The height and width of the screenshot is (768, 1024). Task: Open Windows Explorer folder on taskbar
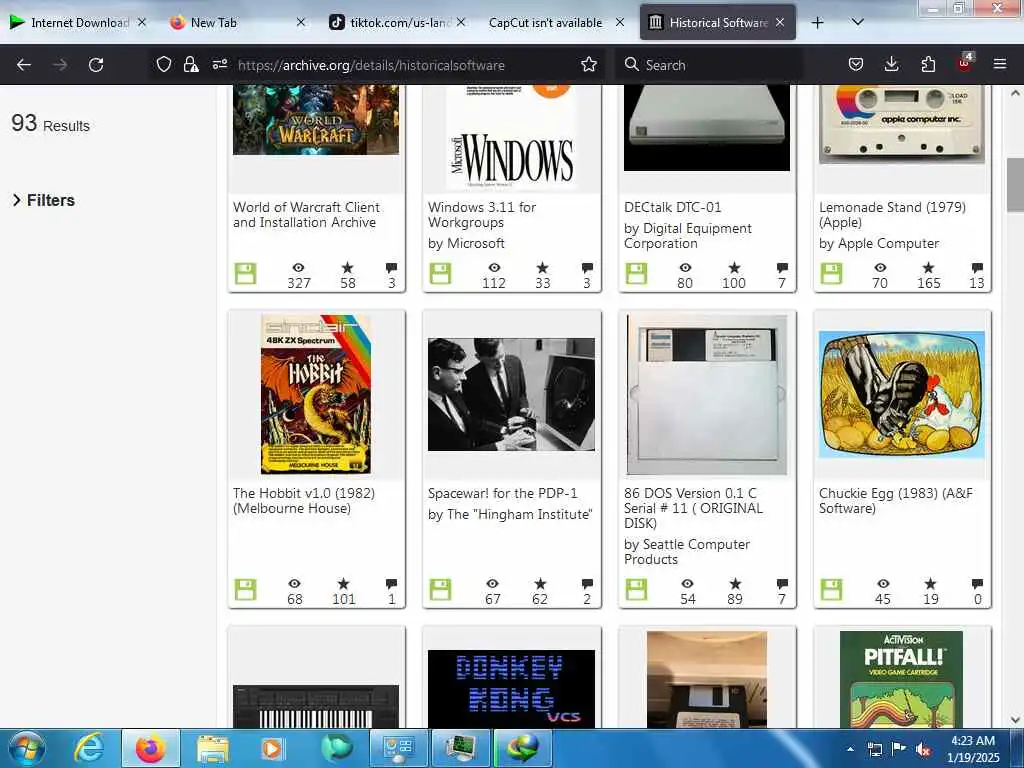[212, 748]
